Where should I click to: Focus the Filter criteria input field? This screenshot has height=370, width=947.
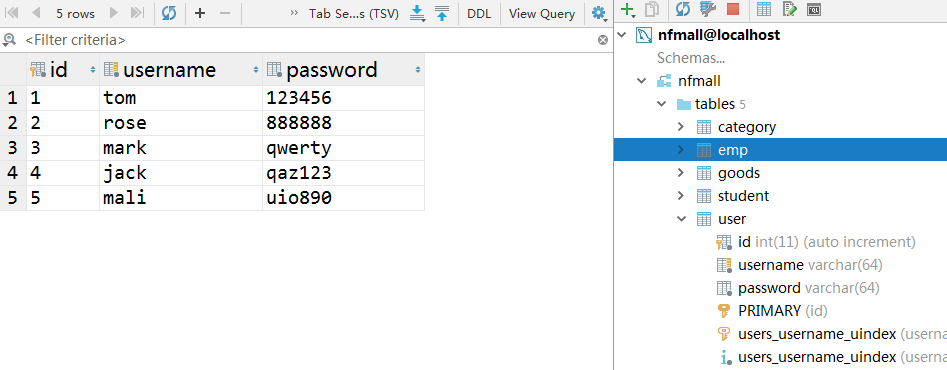[x=308, y=40]
